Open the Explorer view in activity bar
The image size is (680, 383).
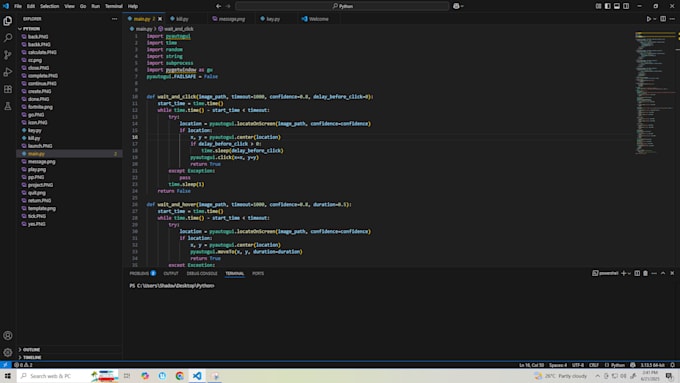click(7, 21)
